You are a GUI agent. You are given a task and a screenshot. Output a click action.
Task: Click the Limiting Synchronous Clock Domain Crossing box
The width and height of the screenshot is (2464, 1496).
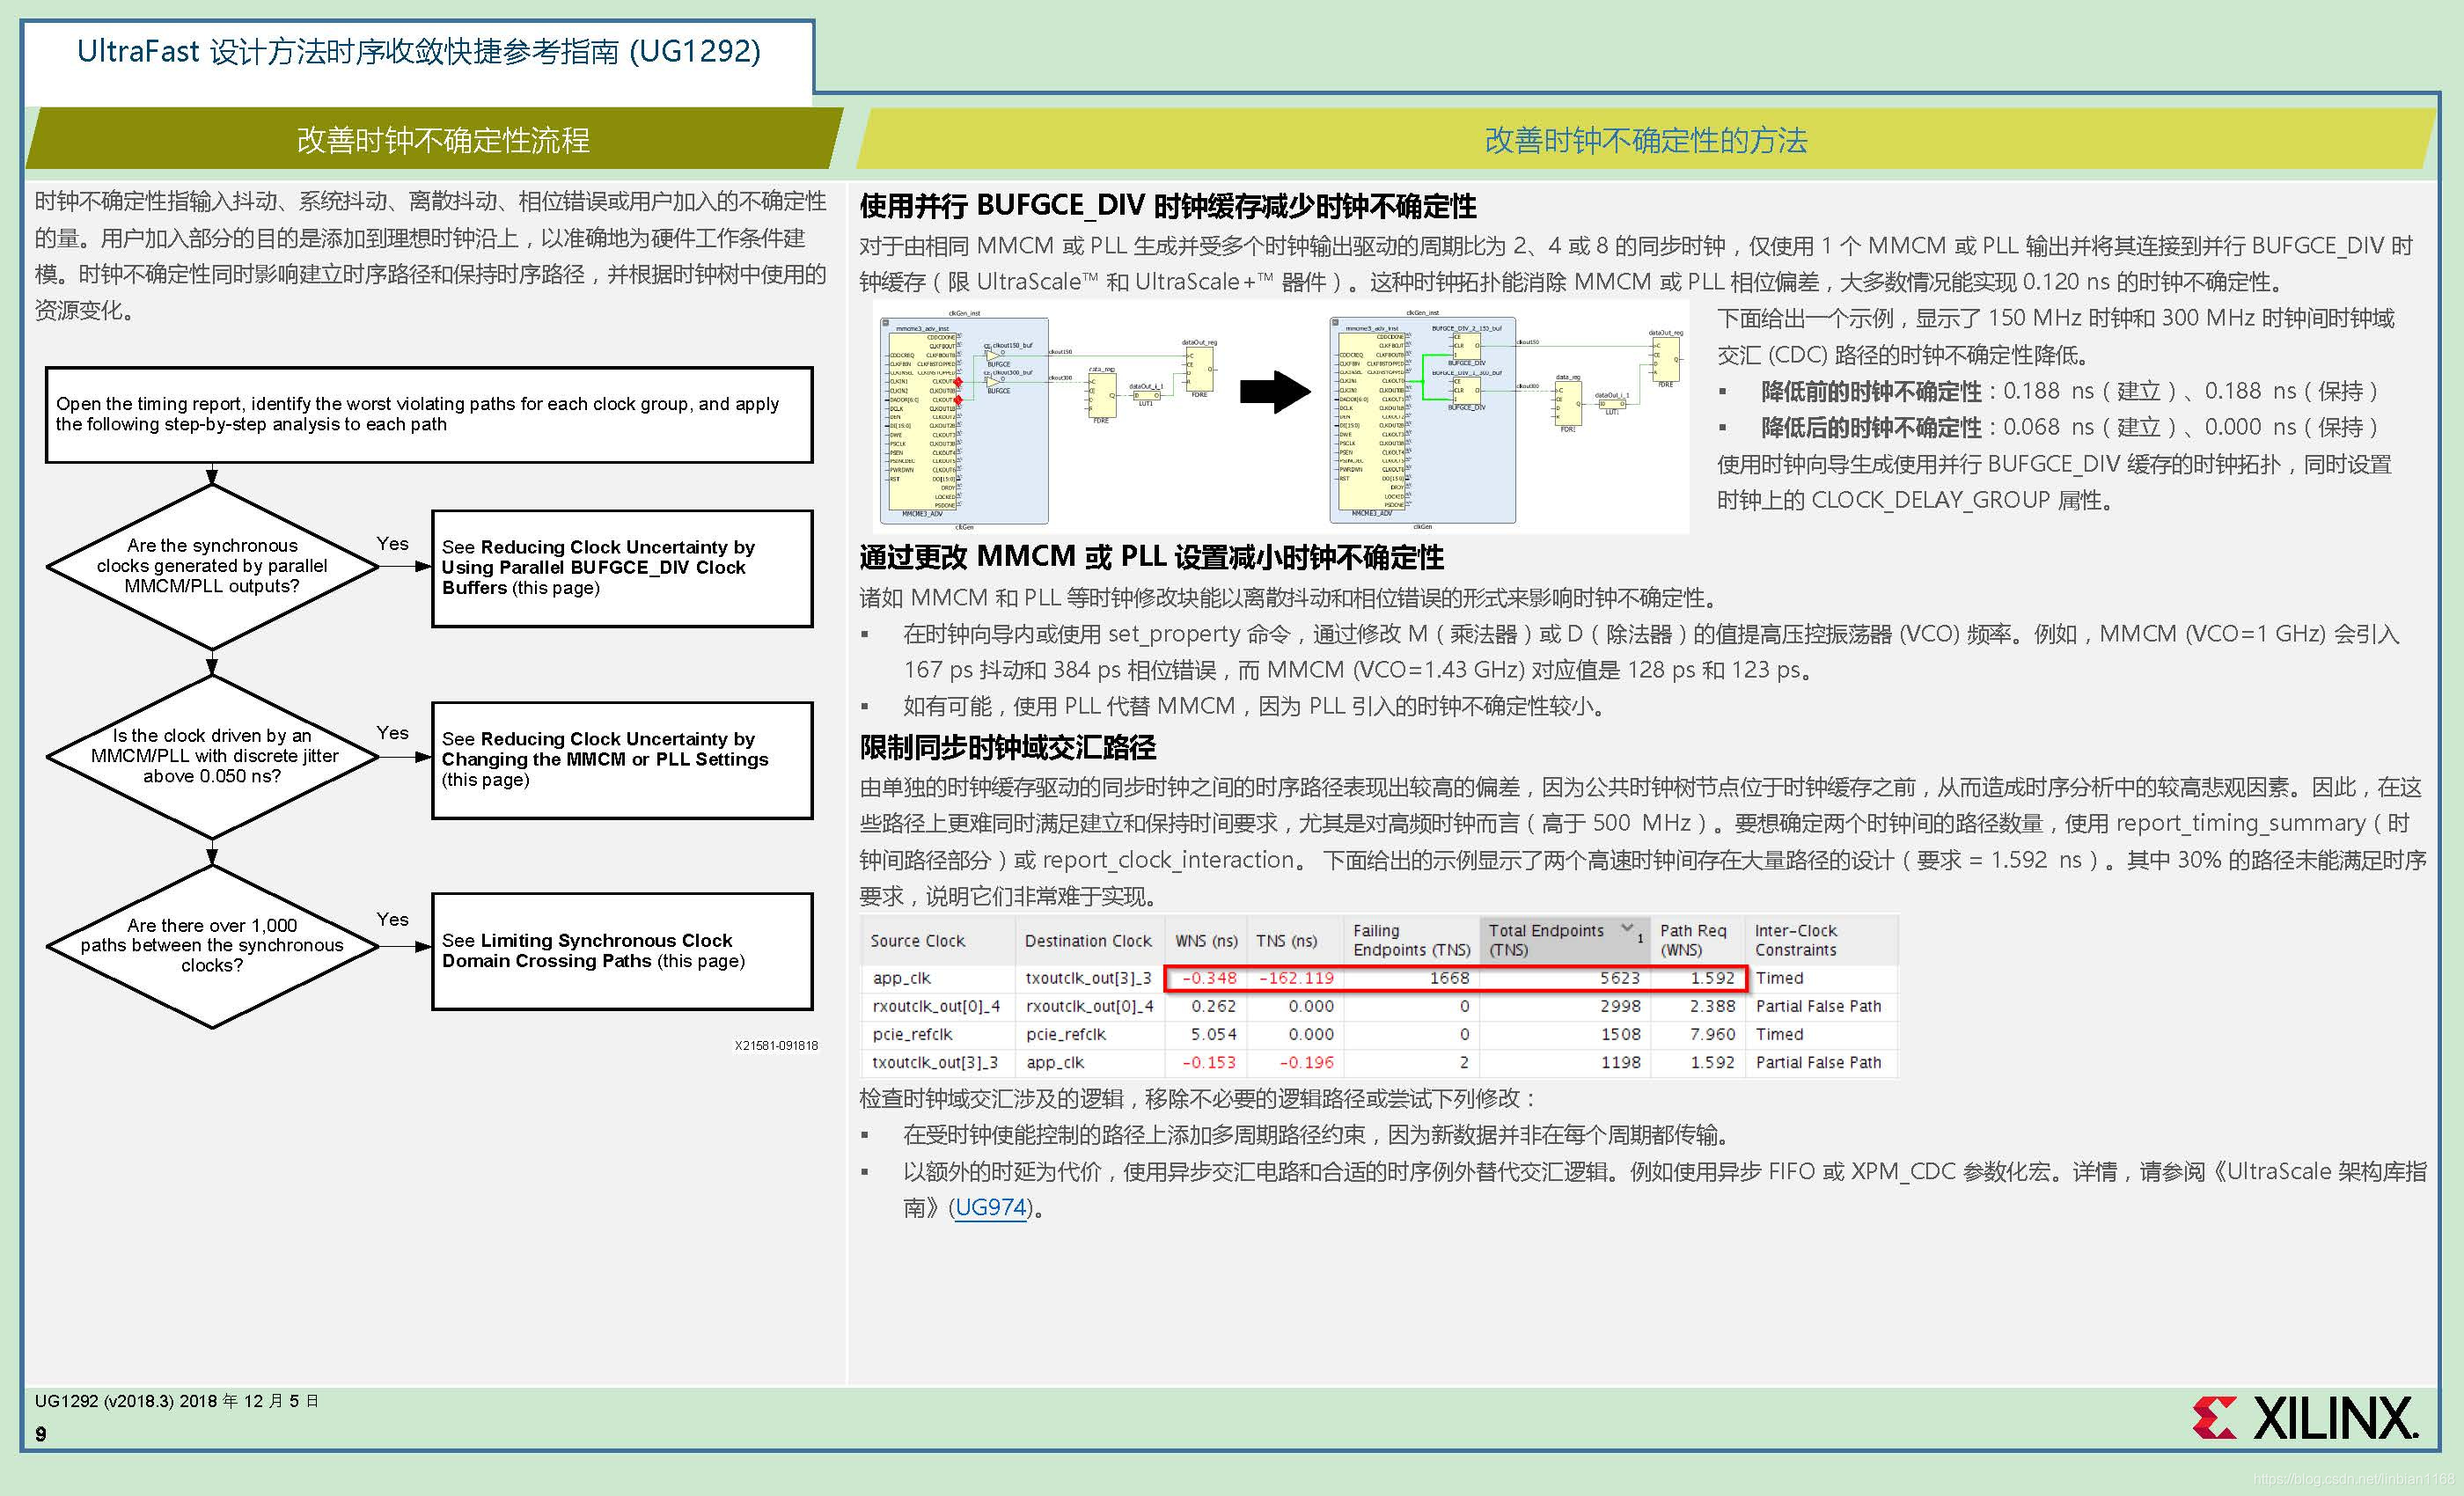point(622,951)
